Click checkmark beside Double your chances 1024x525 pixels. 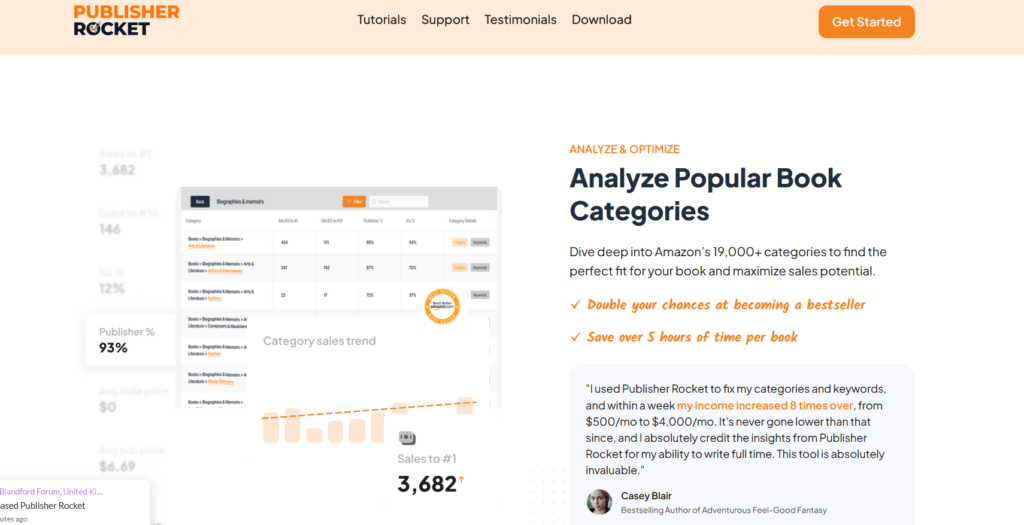coord(575,305)
